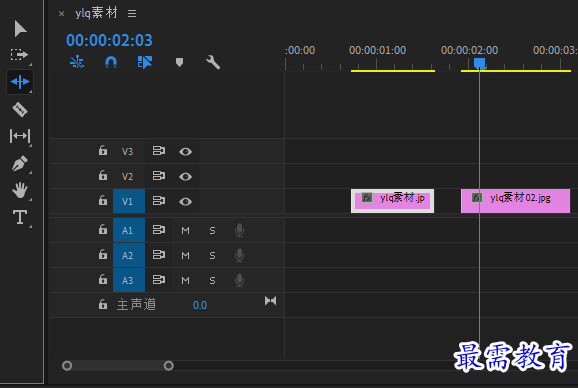
Task: Open timeline display settings wrench
Action: point(213,62)
